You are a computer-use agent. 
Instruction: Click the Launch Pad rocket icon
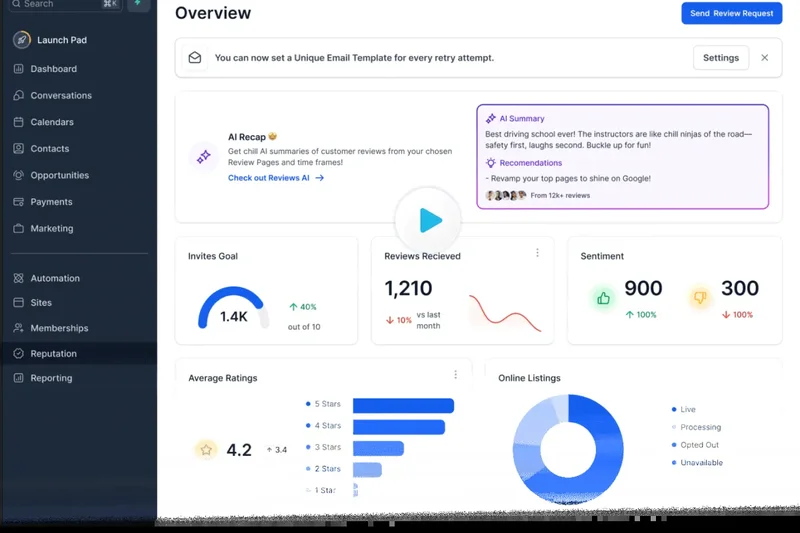[x=22, y=40]
